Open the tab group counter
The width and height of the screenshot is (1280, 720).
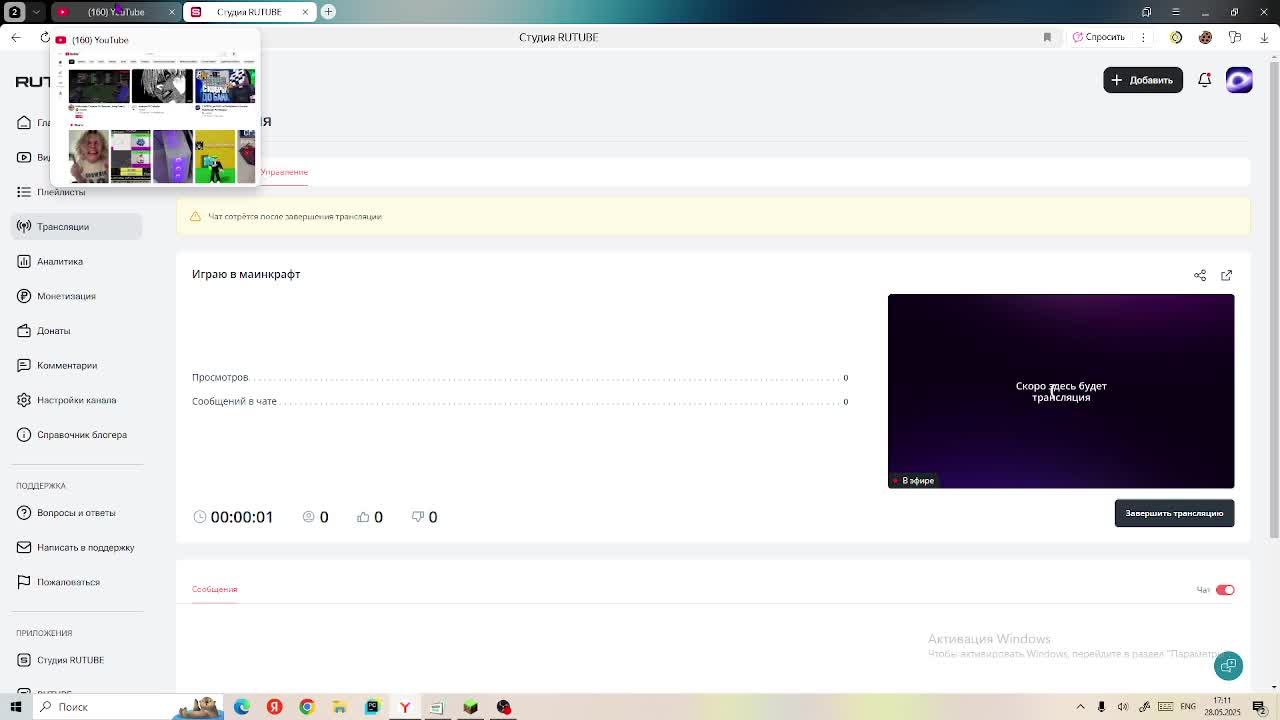[15, 12]
